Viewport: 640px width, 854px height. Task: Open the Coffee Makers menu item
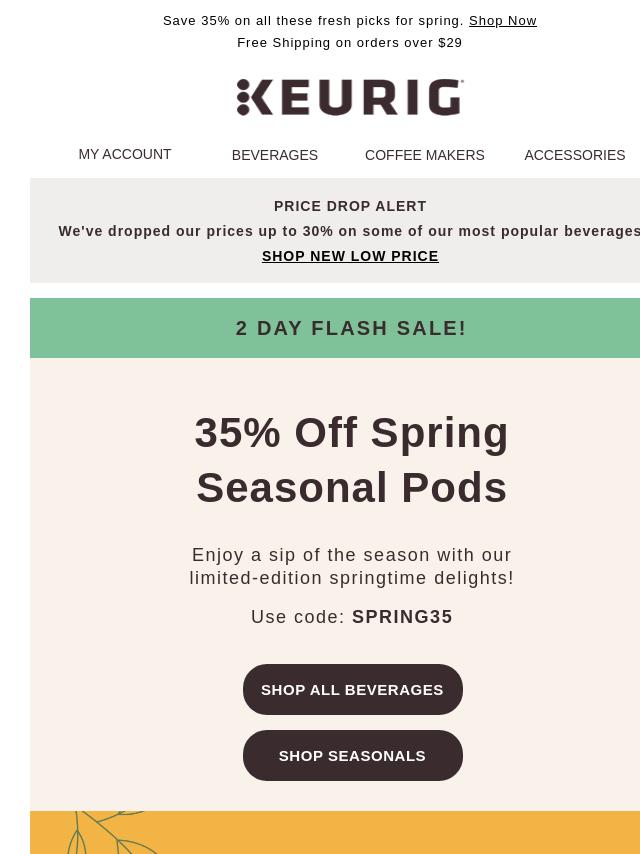pos(425,155)
